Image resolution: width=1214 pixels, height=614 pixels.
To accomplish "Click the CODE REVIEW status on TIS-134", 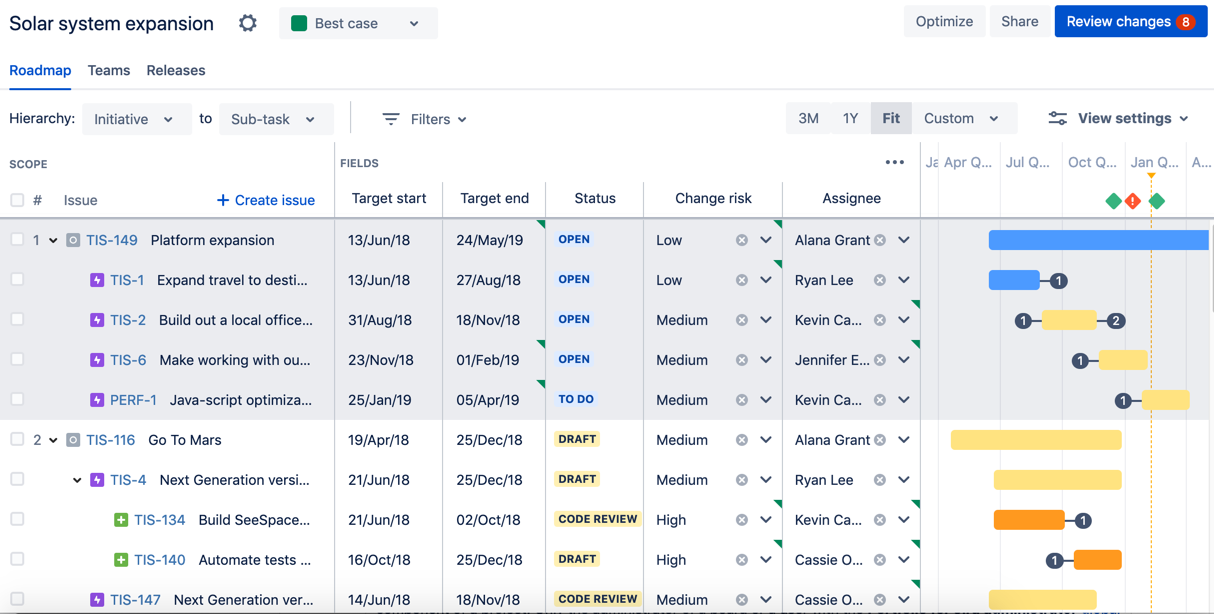I will (x=597, y=519).
